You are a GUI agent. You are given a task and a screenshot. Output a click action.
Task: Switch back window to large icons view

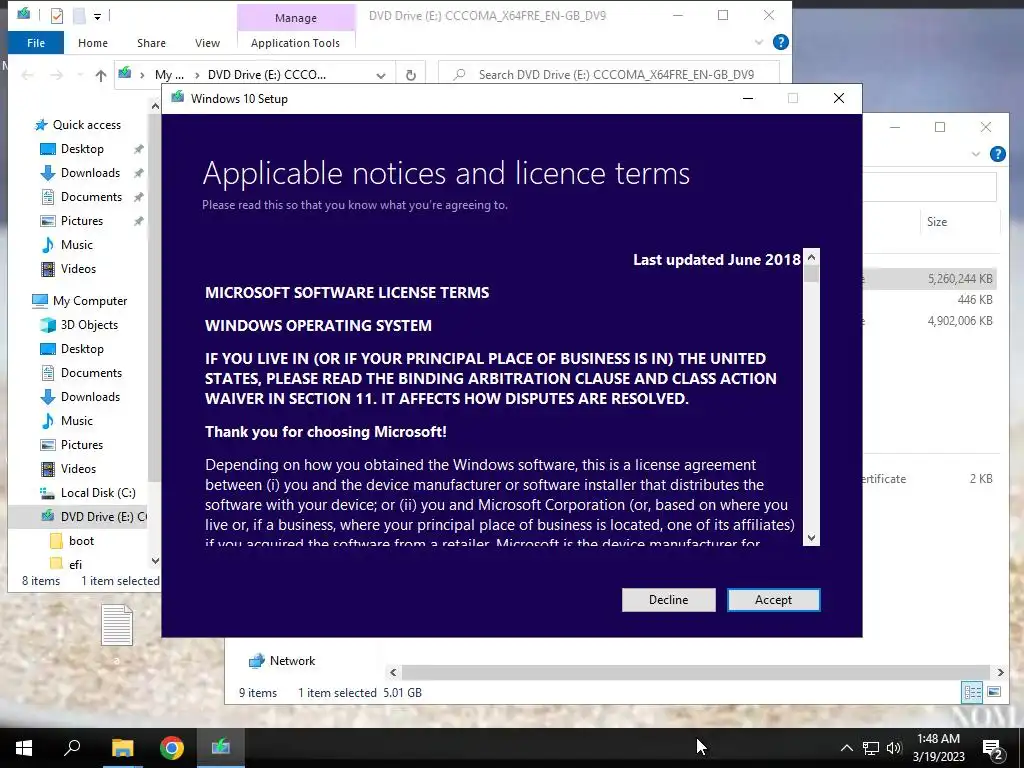994,692
